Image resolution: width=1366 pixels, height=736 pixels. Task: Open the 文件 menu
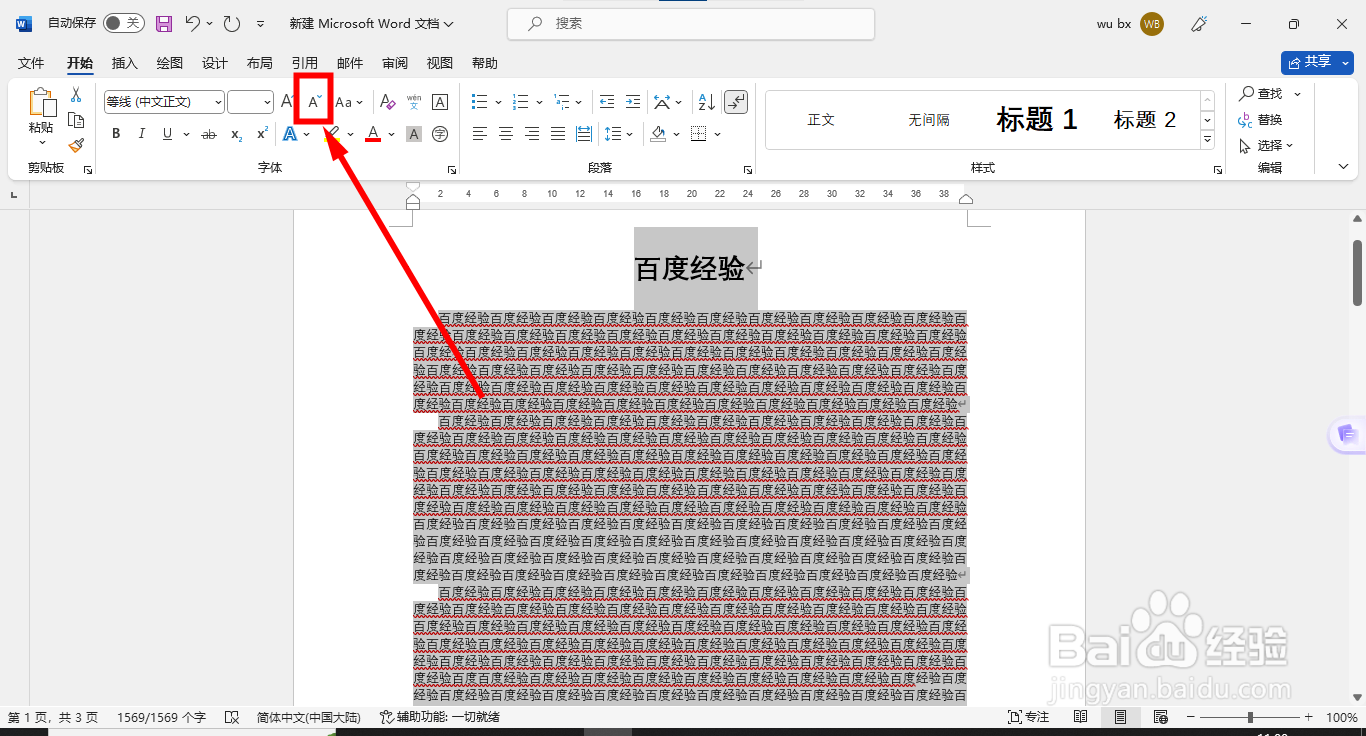[31, 63]
